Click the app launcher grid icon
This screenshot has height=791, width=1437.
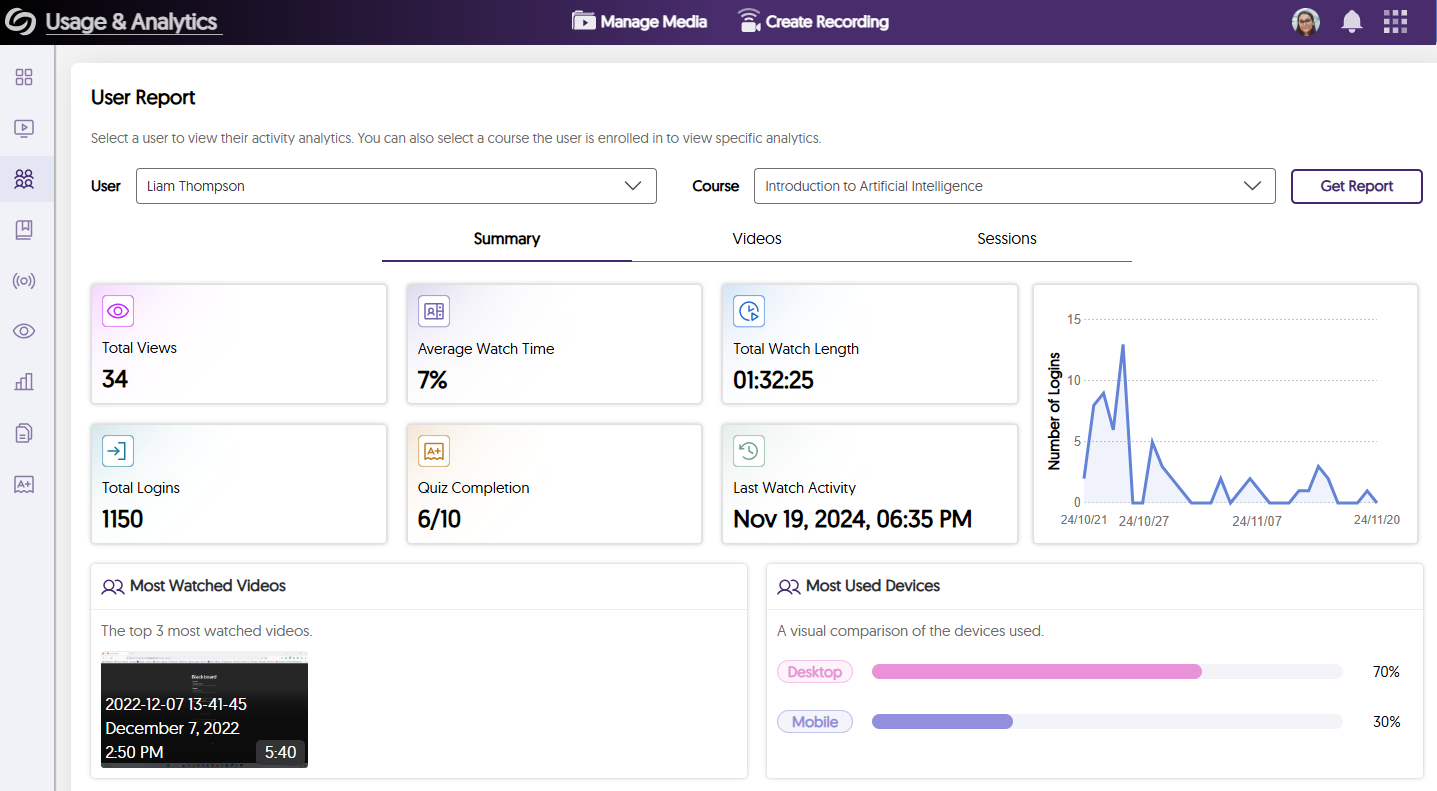click(1395, 21)
